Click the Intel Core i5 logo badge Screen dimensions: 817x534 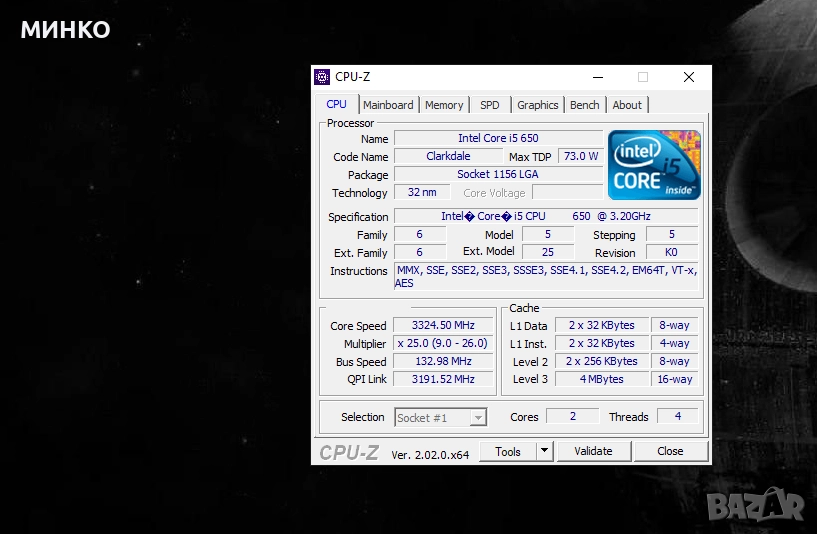(654, 165)
